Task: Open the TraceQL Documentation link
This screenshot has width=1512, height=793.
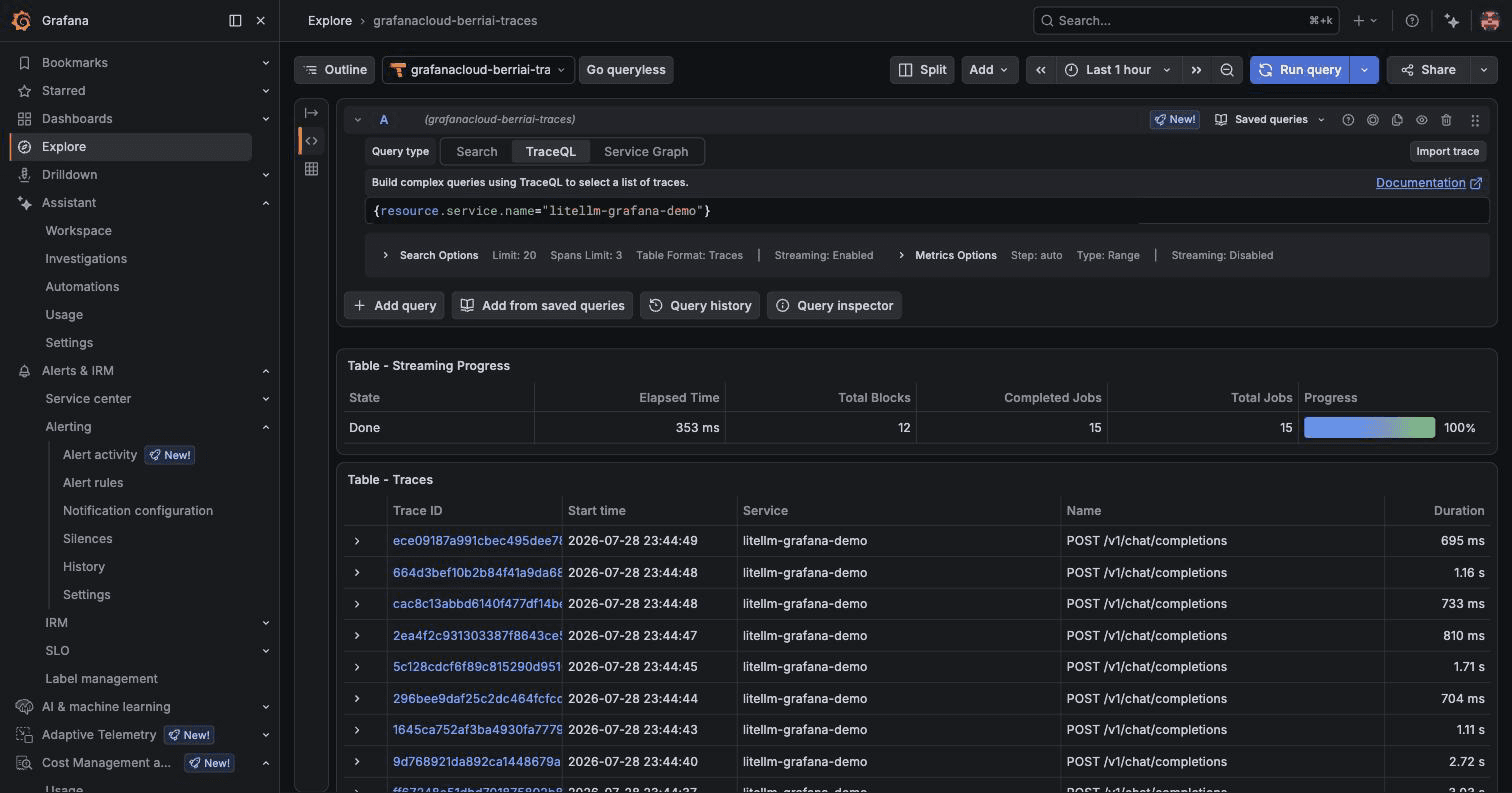Action: (1428, 183)
